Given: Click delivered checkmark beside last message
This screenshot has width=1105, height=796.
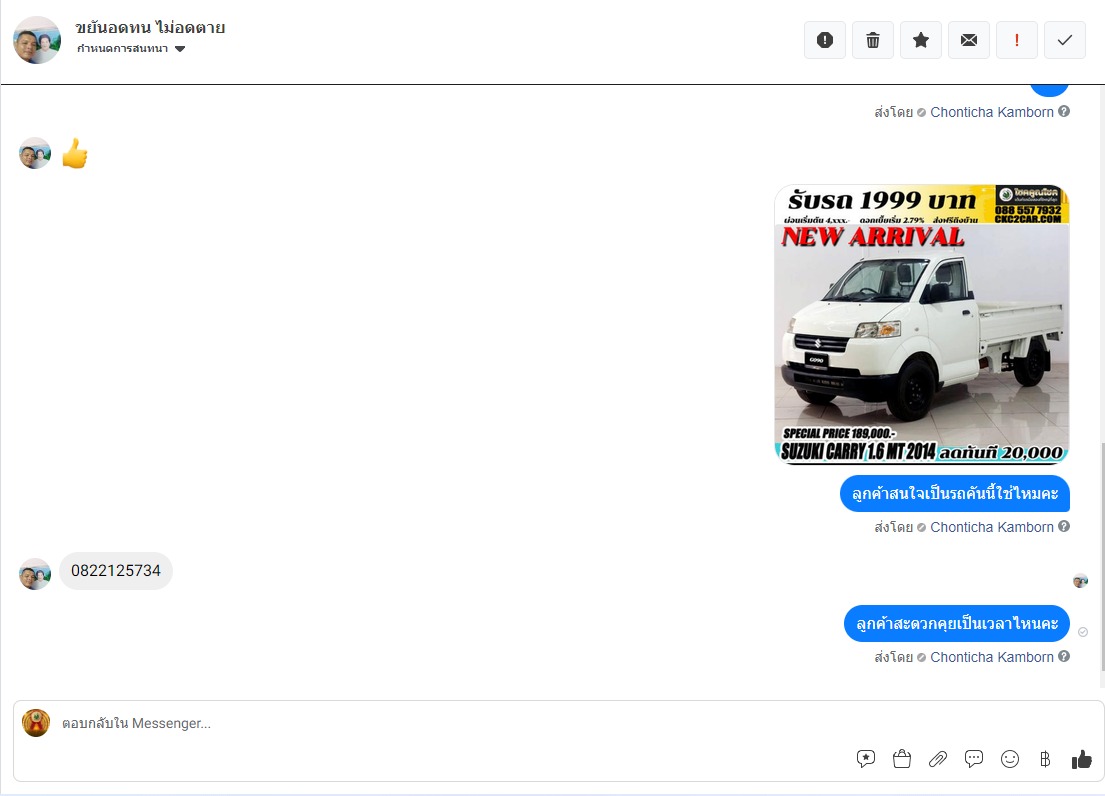Looking at the screenshot, I should [1082, 632].
